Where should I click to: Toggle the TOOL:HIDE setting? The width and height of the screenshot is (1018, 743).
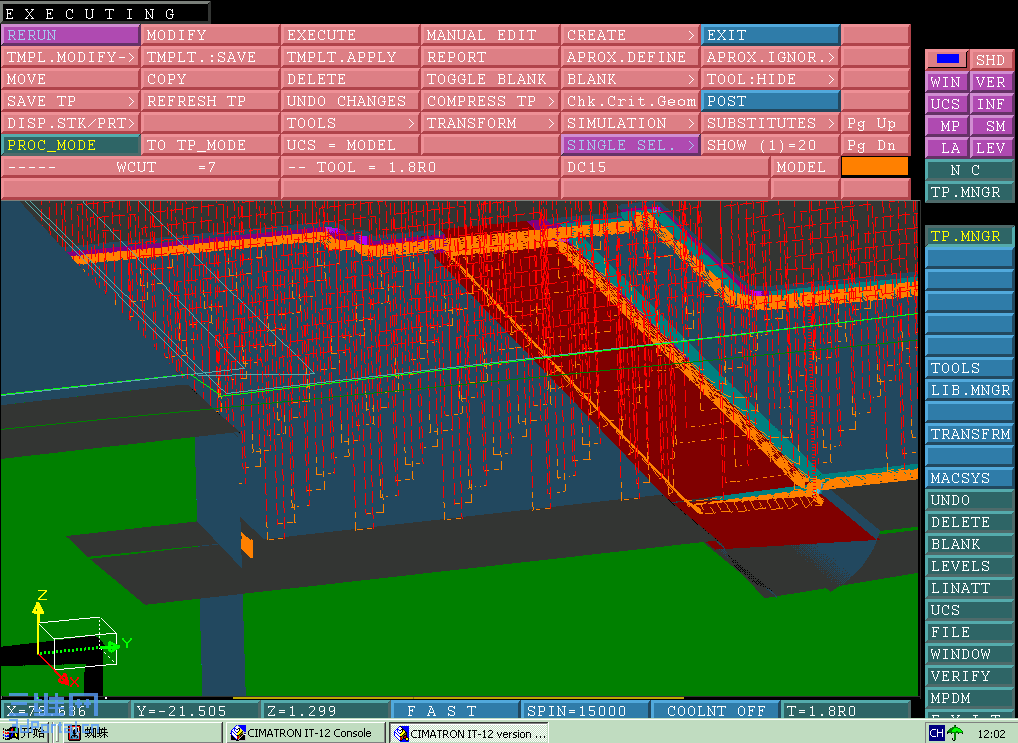tap(770, 79)
